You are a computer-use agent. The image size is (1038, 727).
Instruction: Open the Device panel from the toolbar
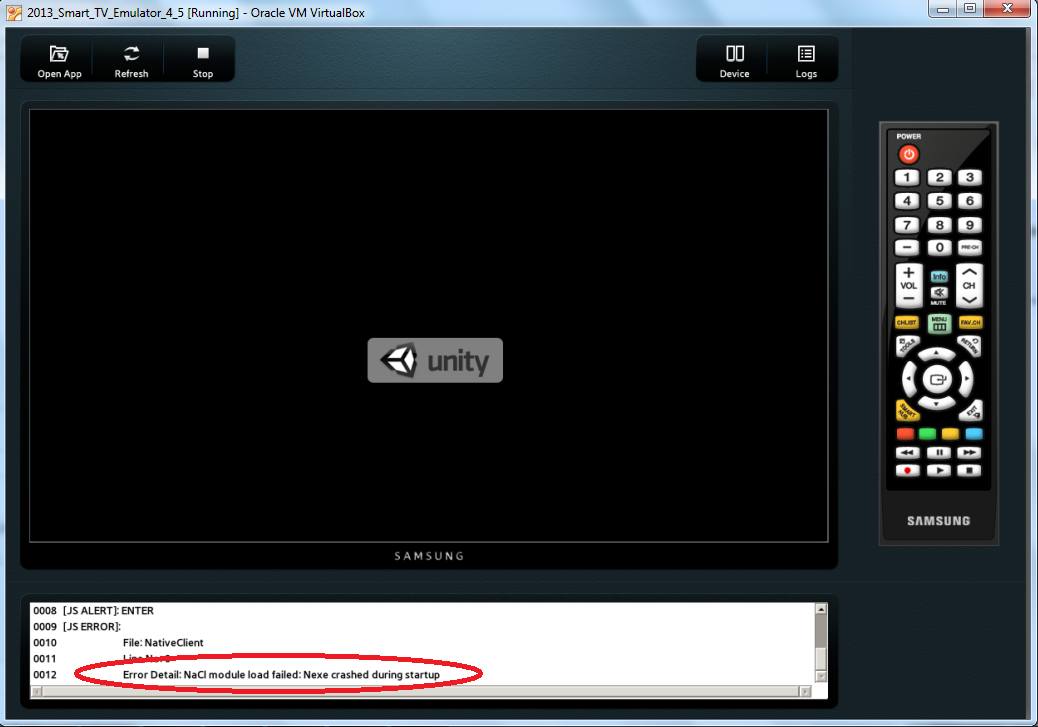[x=733, y=58]
